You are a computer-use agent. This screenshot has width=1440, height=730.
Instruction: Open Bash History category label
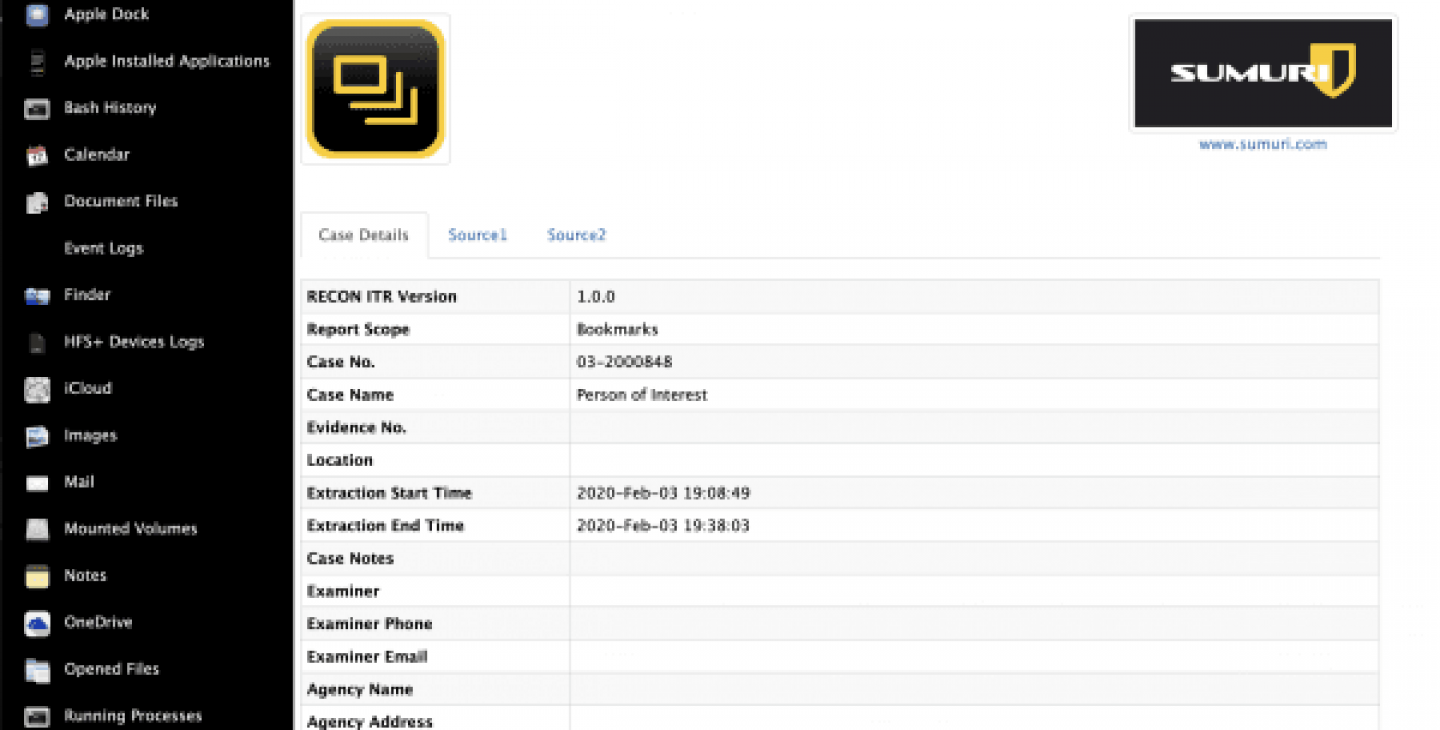(110, 108)
